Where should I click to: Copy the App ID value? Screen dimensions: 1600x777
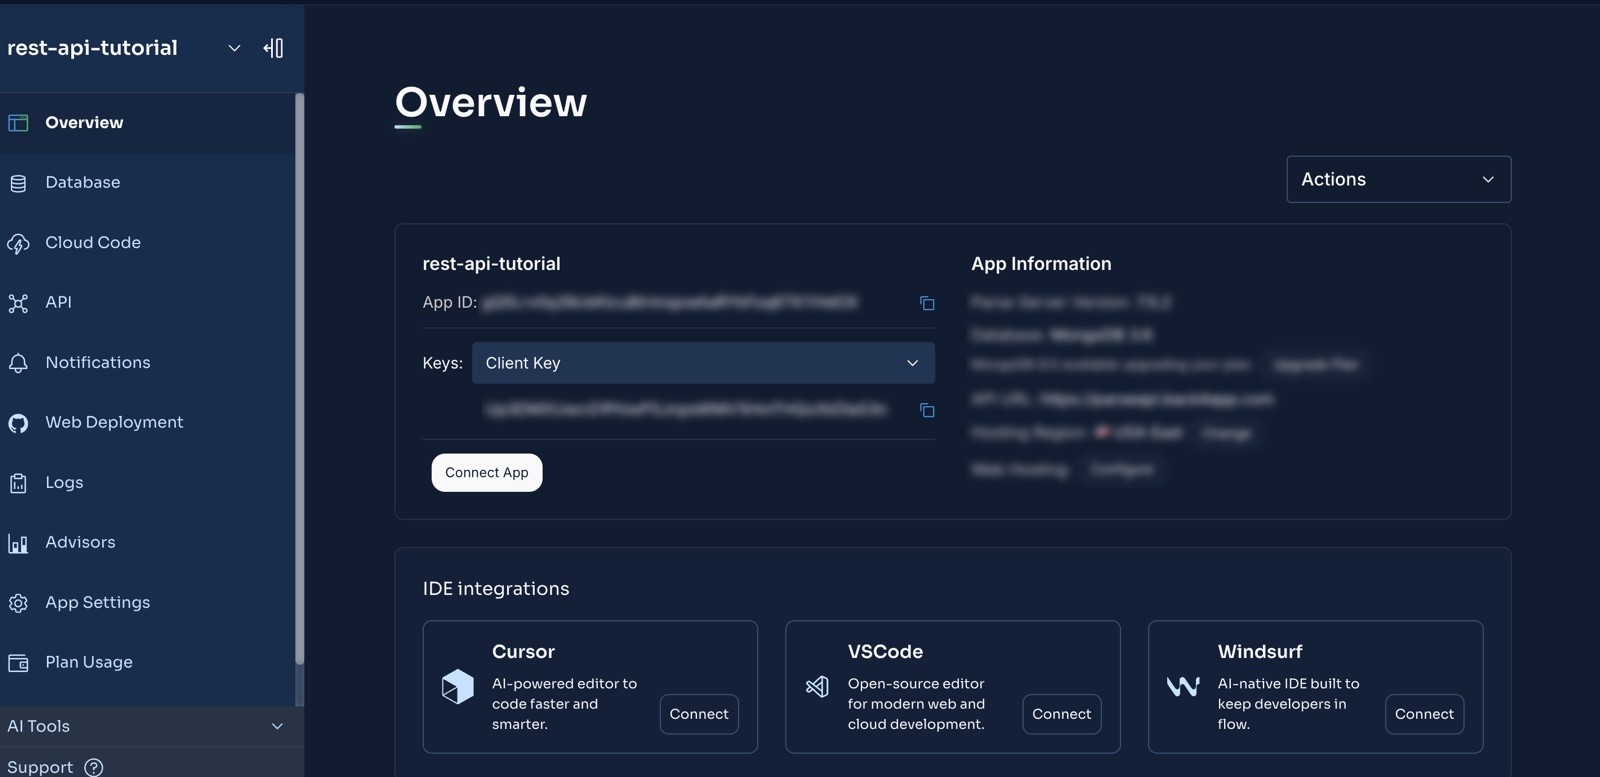927,303
